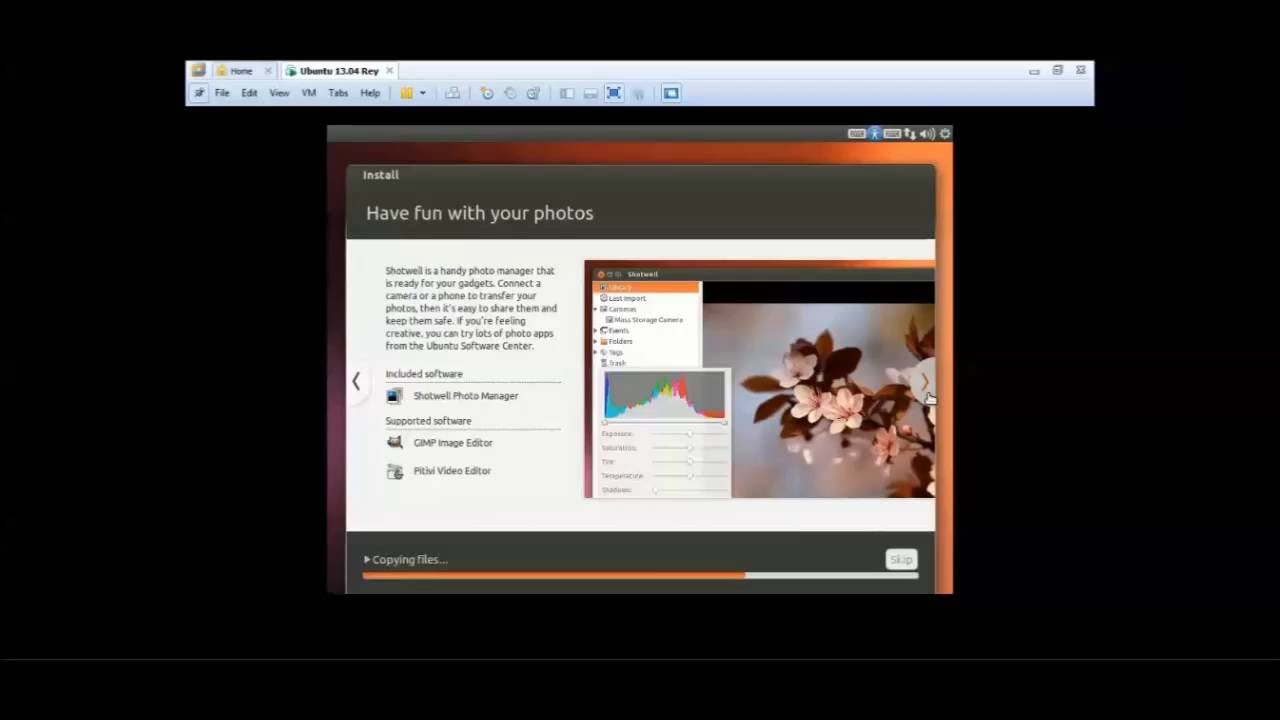Open the Edit menu
This screenshot has width=1280, height=720.
click(x=249, y=93)
